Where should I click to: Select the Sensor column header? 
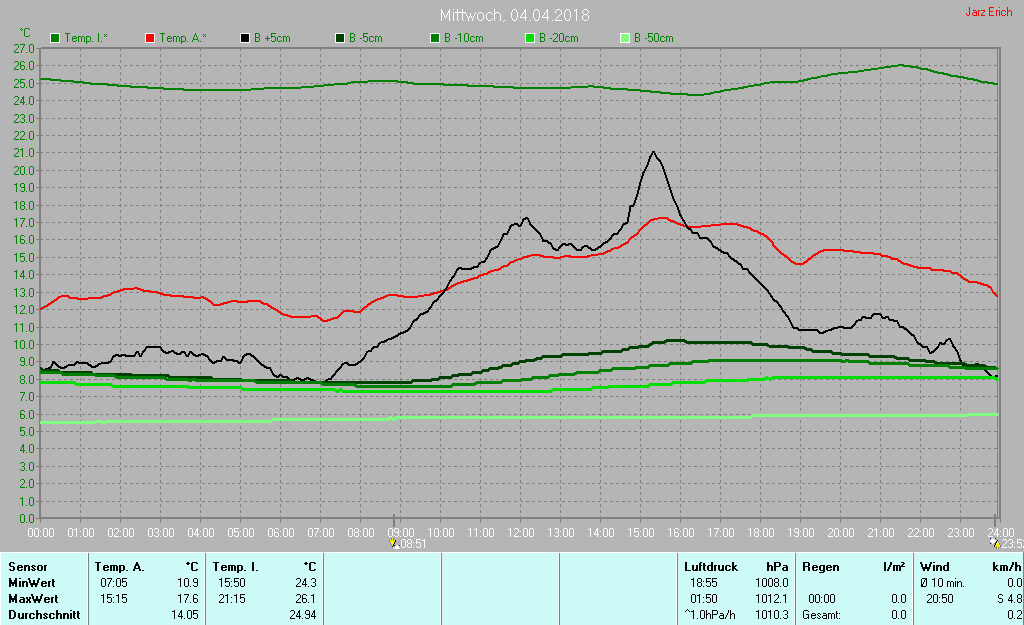click(27, 566)
